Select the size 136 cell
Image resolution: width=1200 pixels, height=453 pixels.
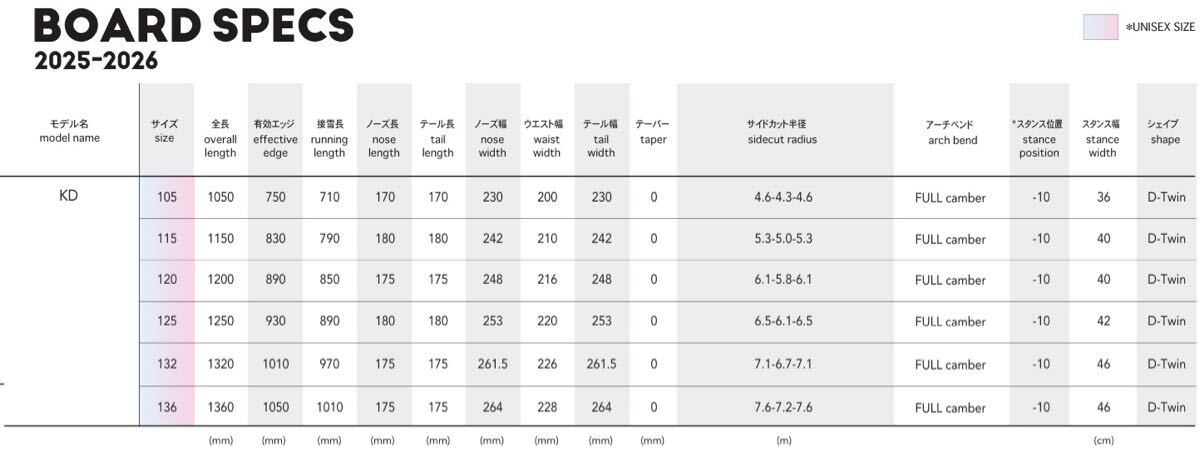tap(166, 408)
